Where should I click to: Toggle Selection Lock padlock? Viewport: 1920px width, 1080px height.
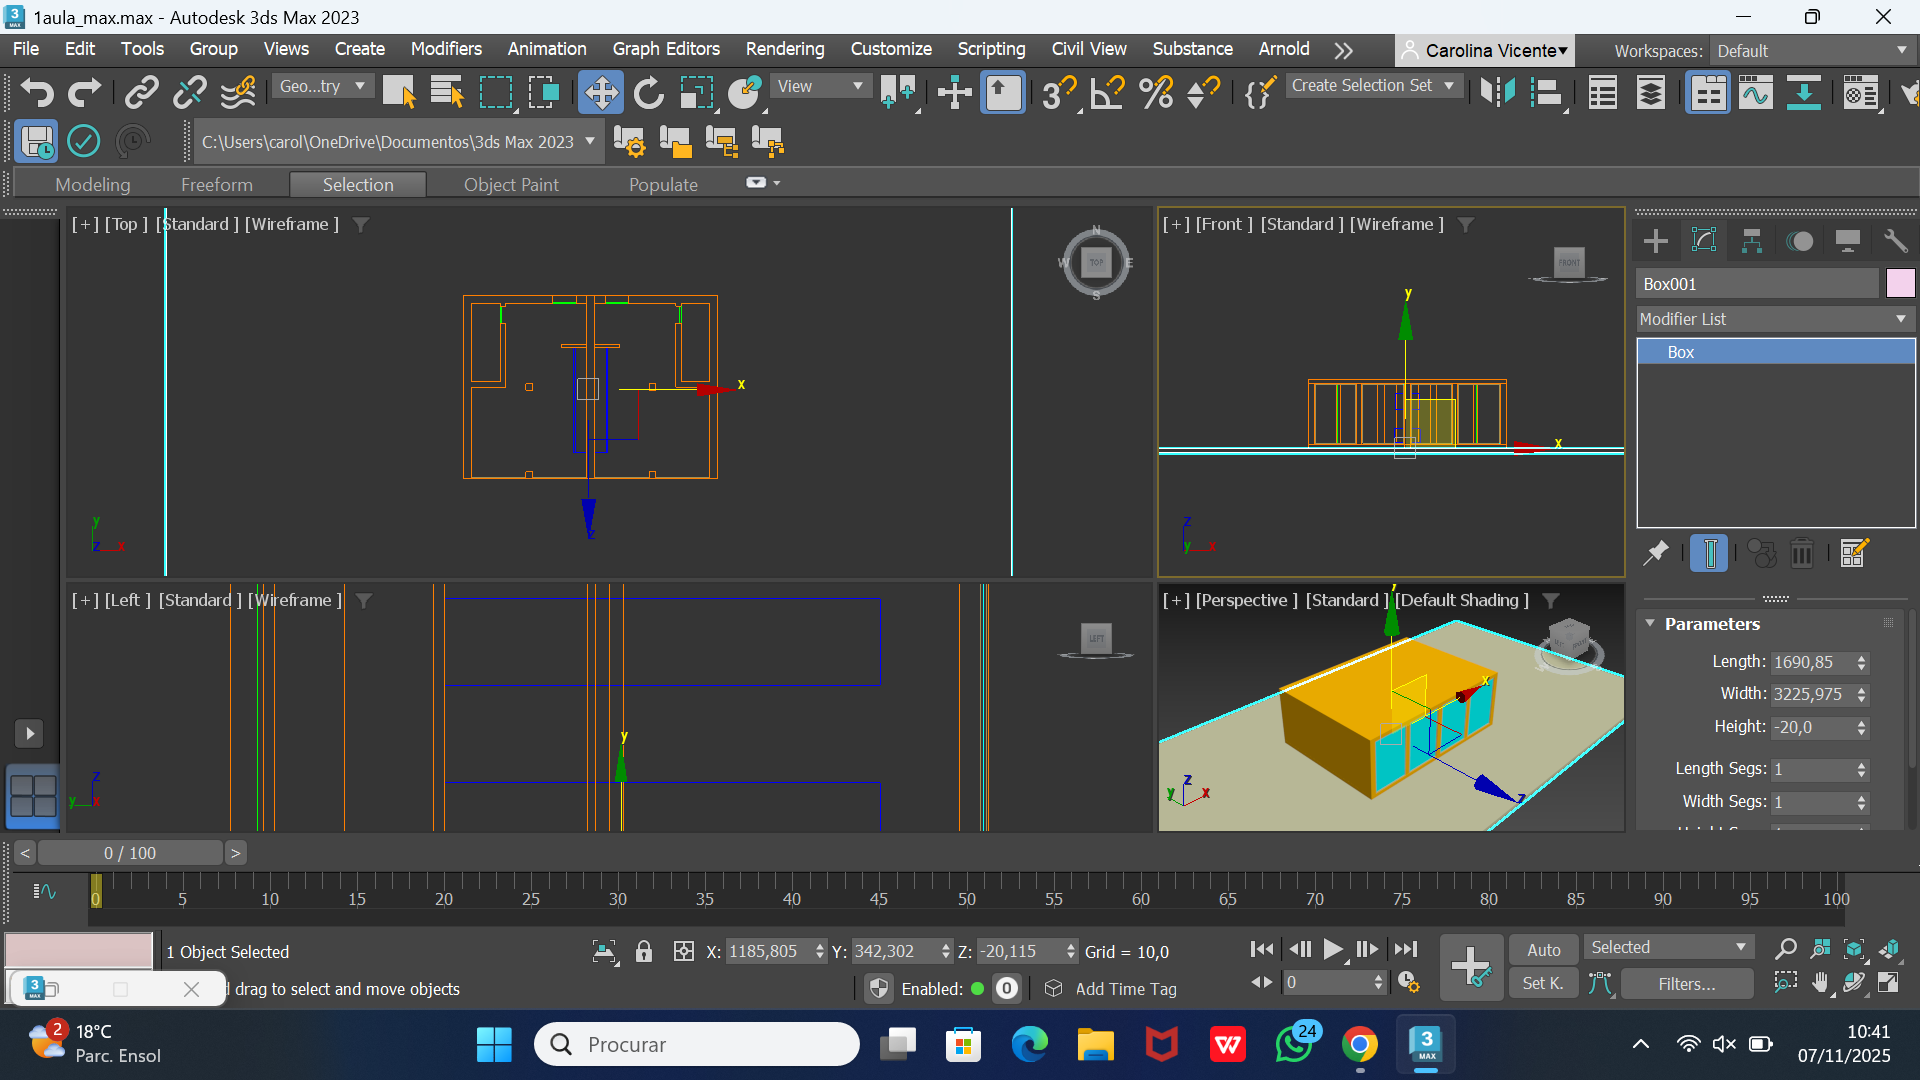tap(644, 951)
